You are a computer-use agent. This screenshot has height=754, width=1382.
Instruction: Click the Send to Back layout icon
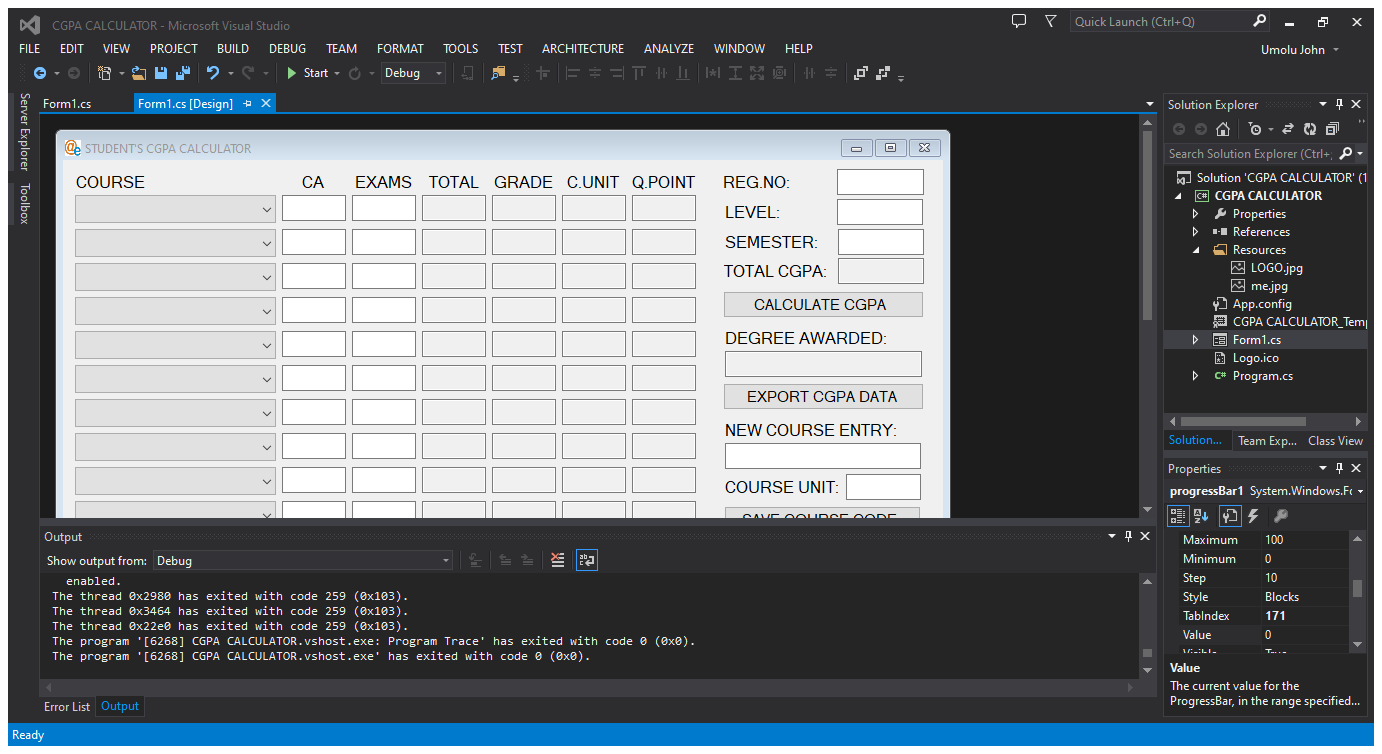click(883, 73)
